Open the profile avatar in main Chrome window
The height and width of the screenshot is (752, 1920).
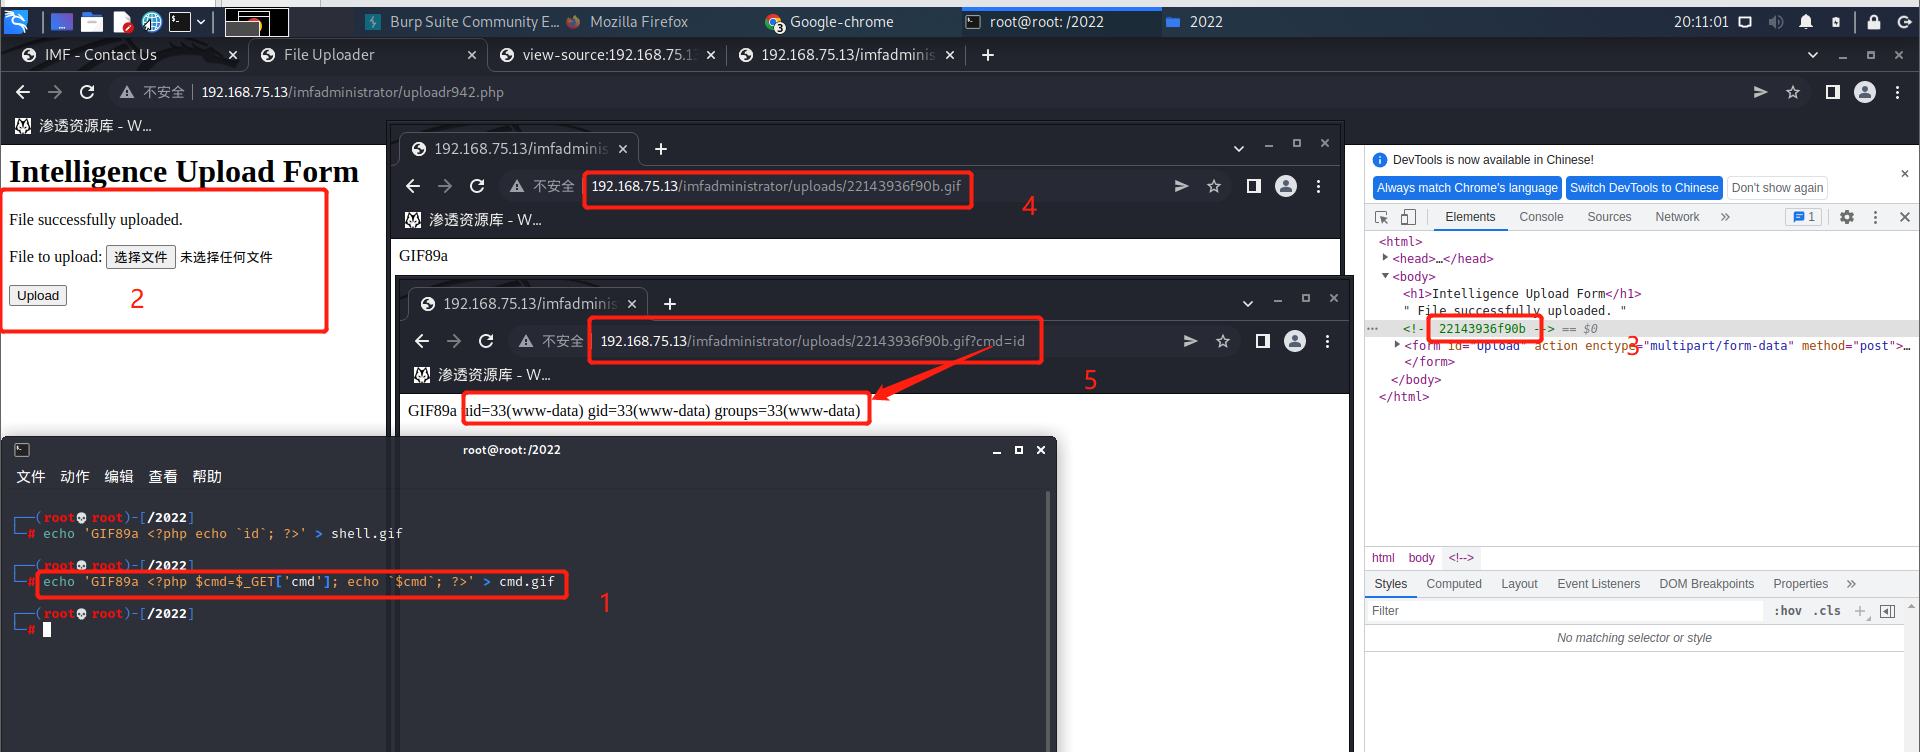(1865, 92)
